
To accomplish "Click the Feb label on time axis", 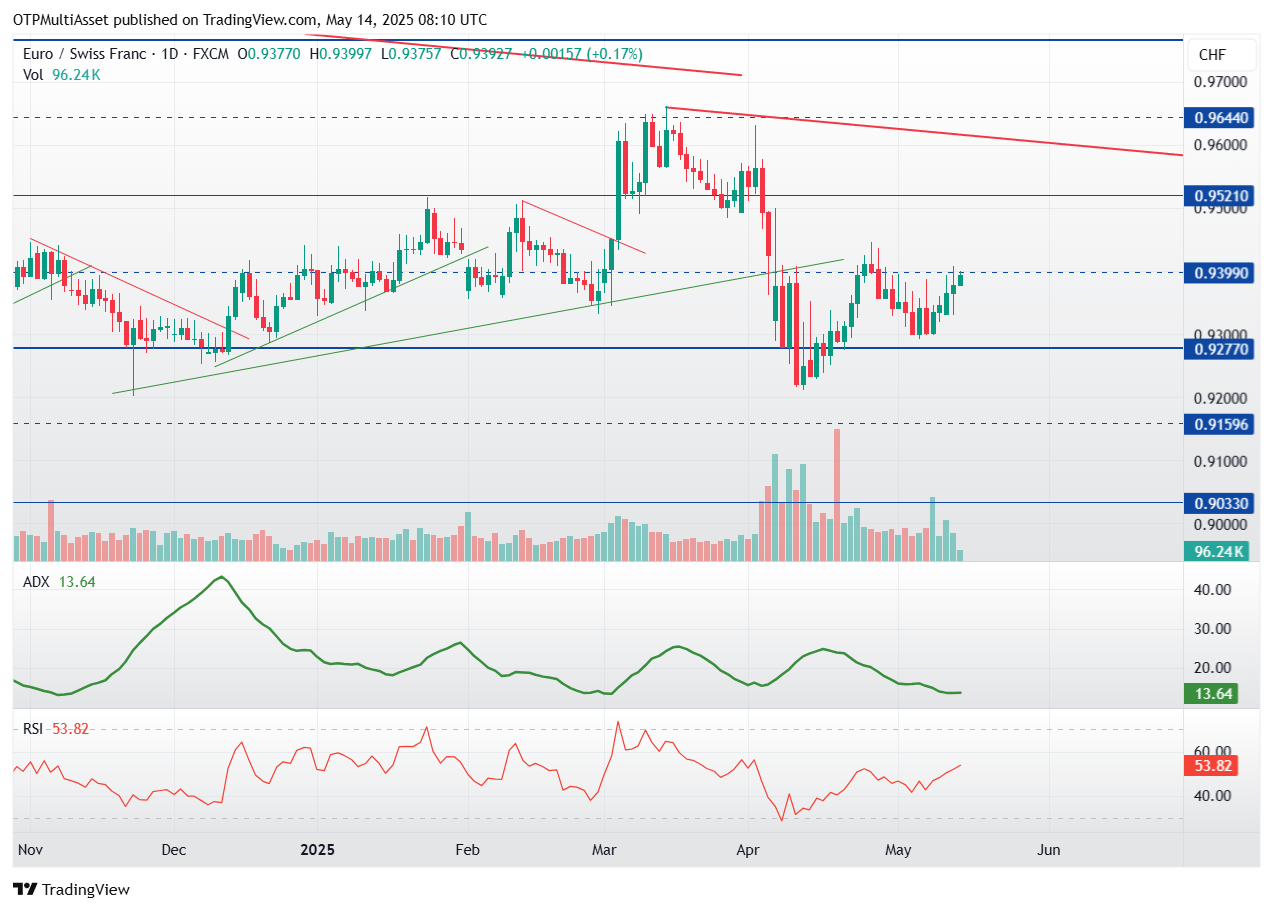I will tap(467, 850).
